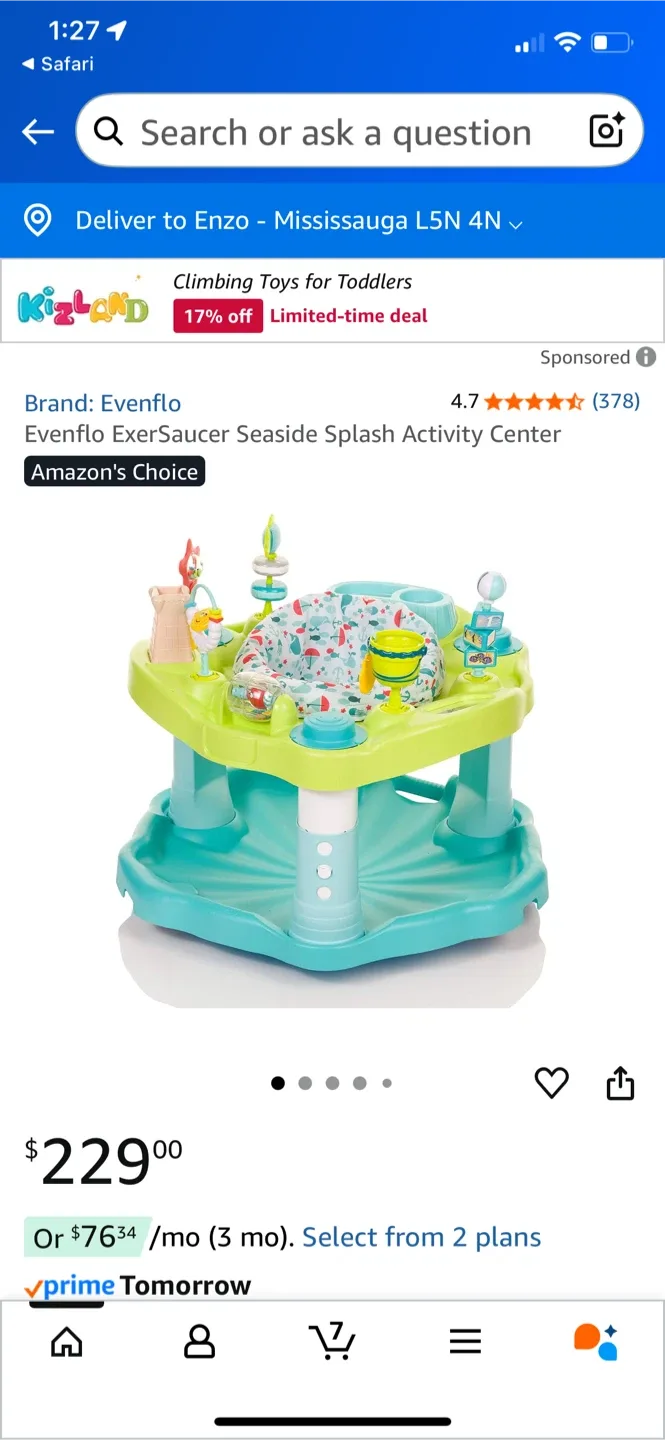The width and height of the screenshot is (665, 1440).
Task: Tap the back arrow icon
Action: click(x=38, y=132)
